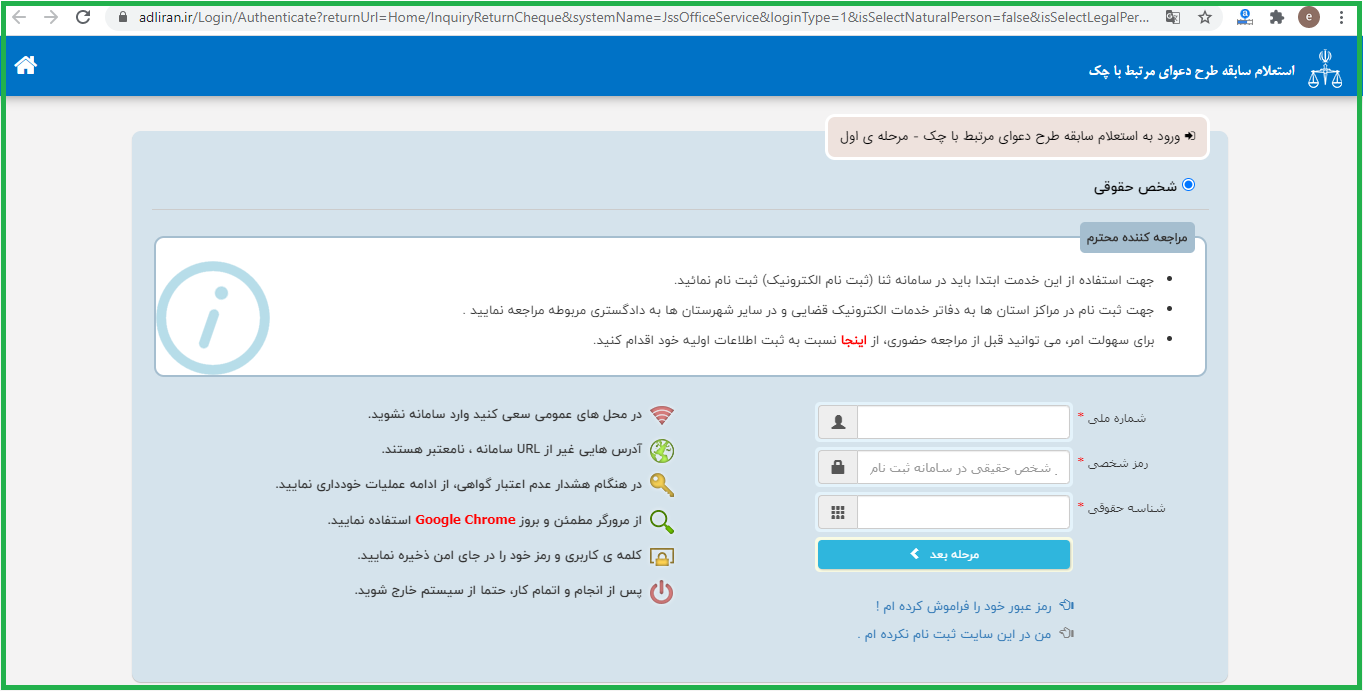Click the browser back arrow
This screenshot has width=1363, height=691.
pyautogui.click(x=20, y=17)
